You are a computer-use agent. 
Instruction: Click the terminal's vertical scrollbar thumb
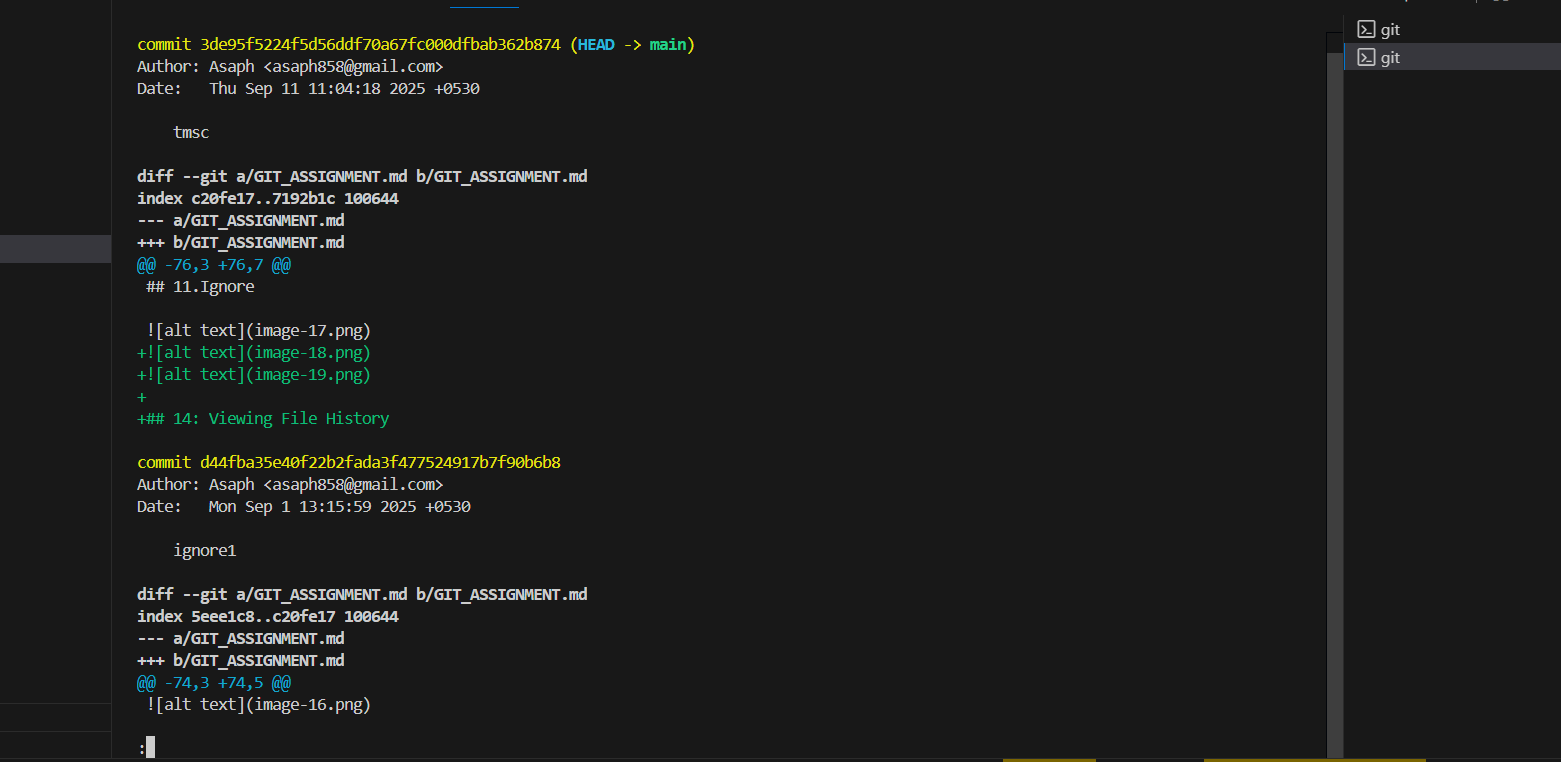(1334, 400)
